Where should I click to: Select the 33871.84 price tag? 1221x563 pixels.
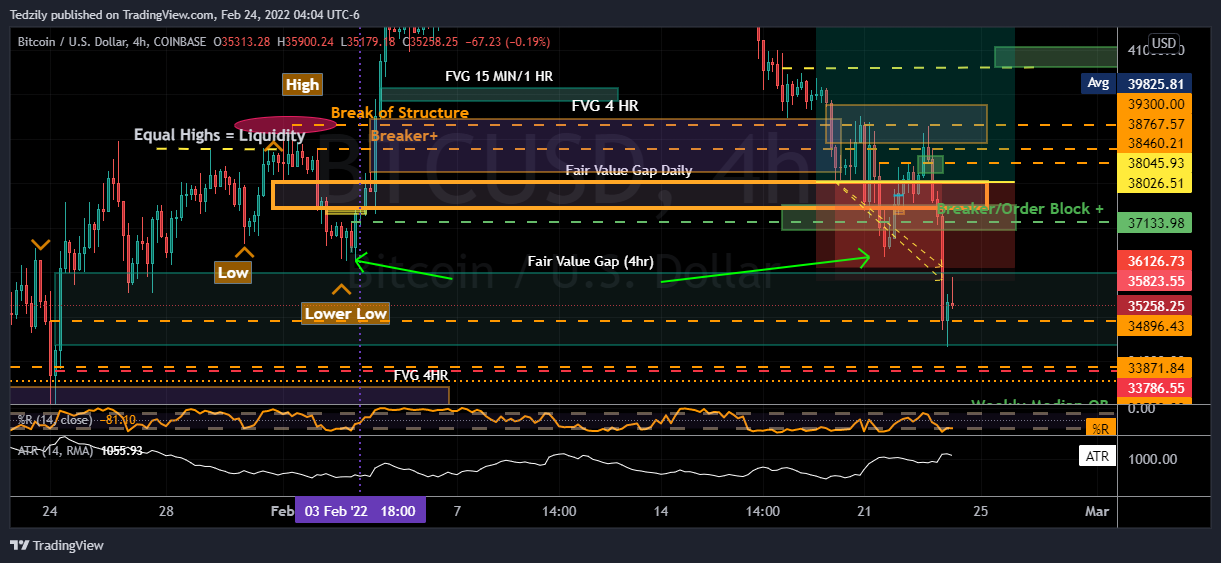coord(1156,368)
